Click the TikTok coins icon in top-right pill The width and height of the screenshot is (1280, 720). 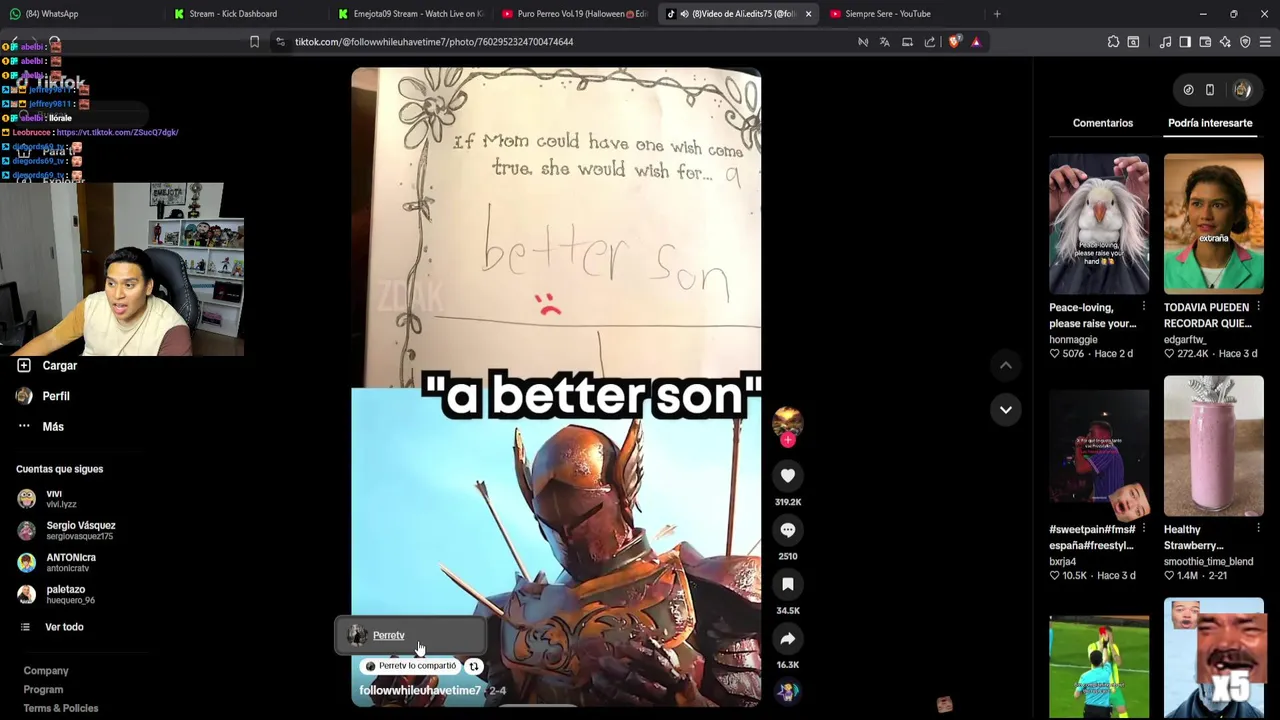1188,90
